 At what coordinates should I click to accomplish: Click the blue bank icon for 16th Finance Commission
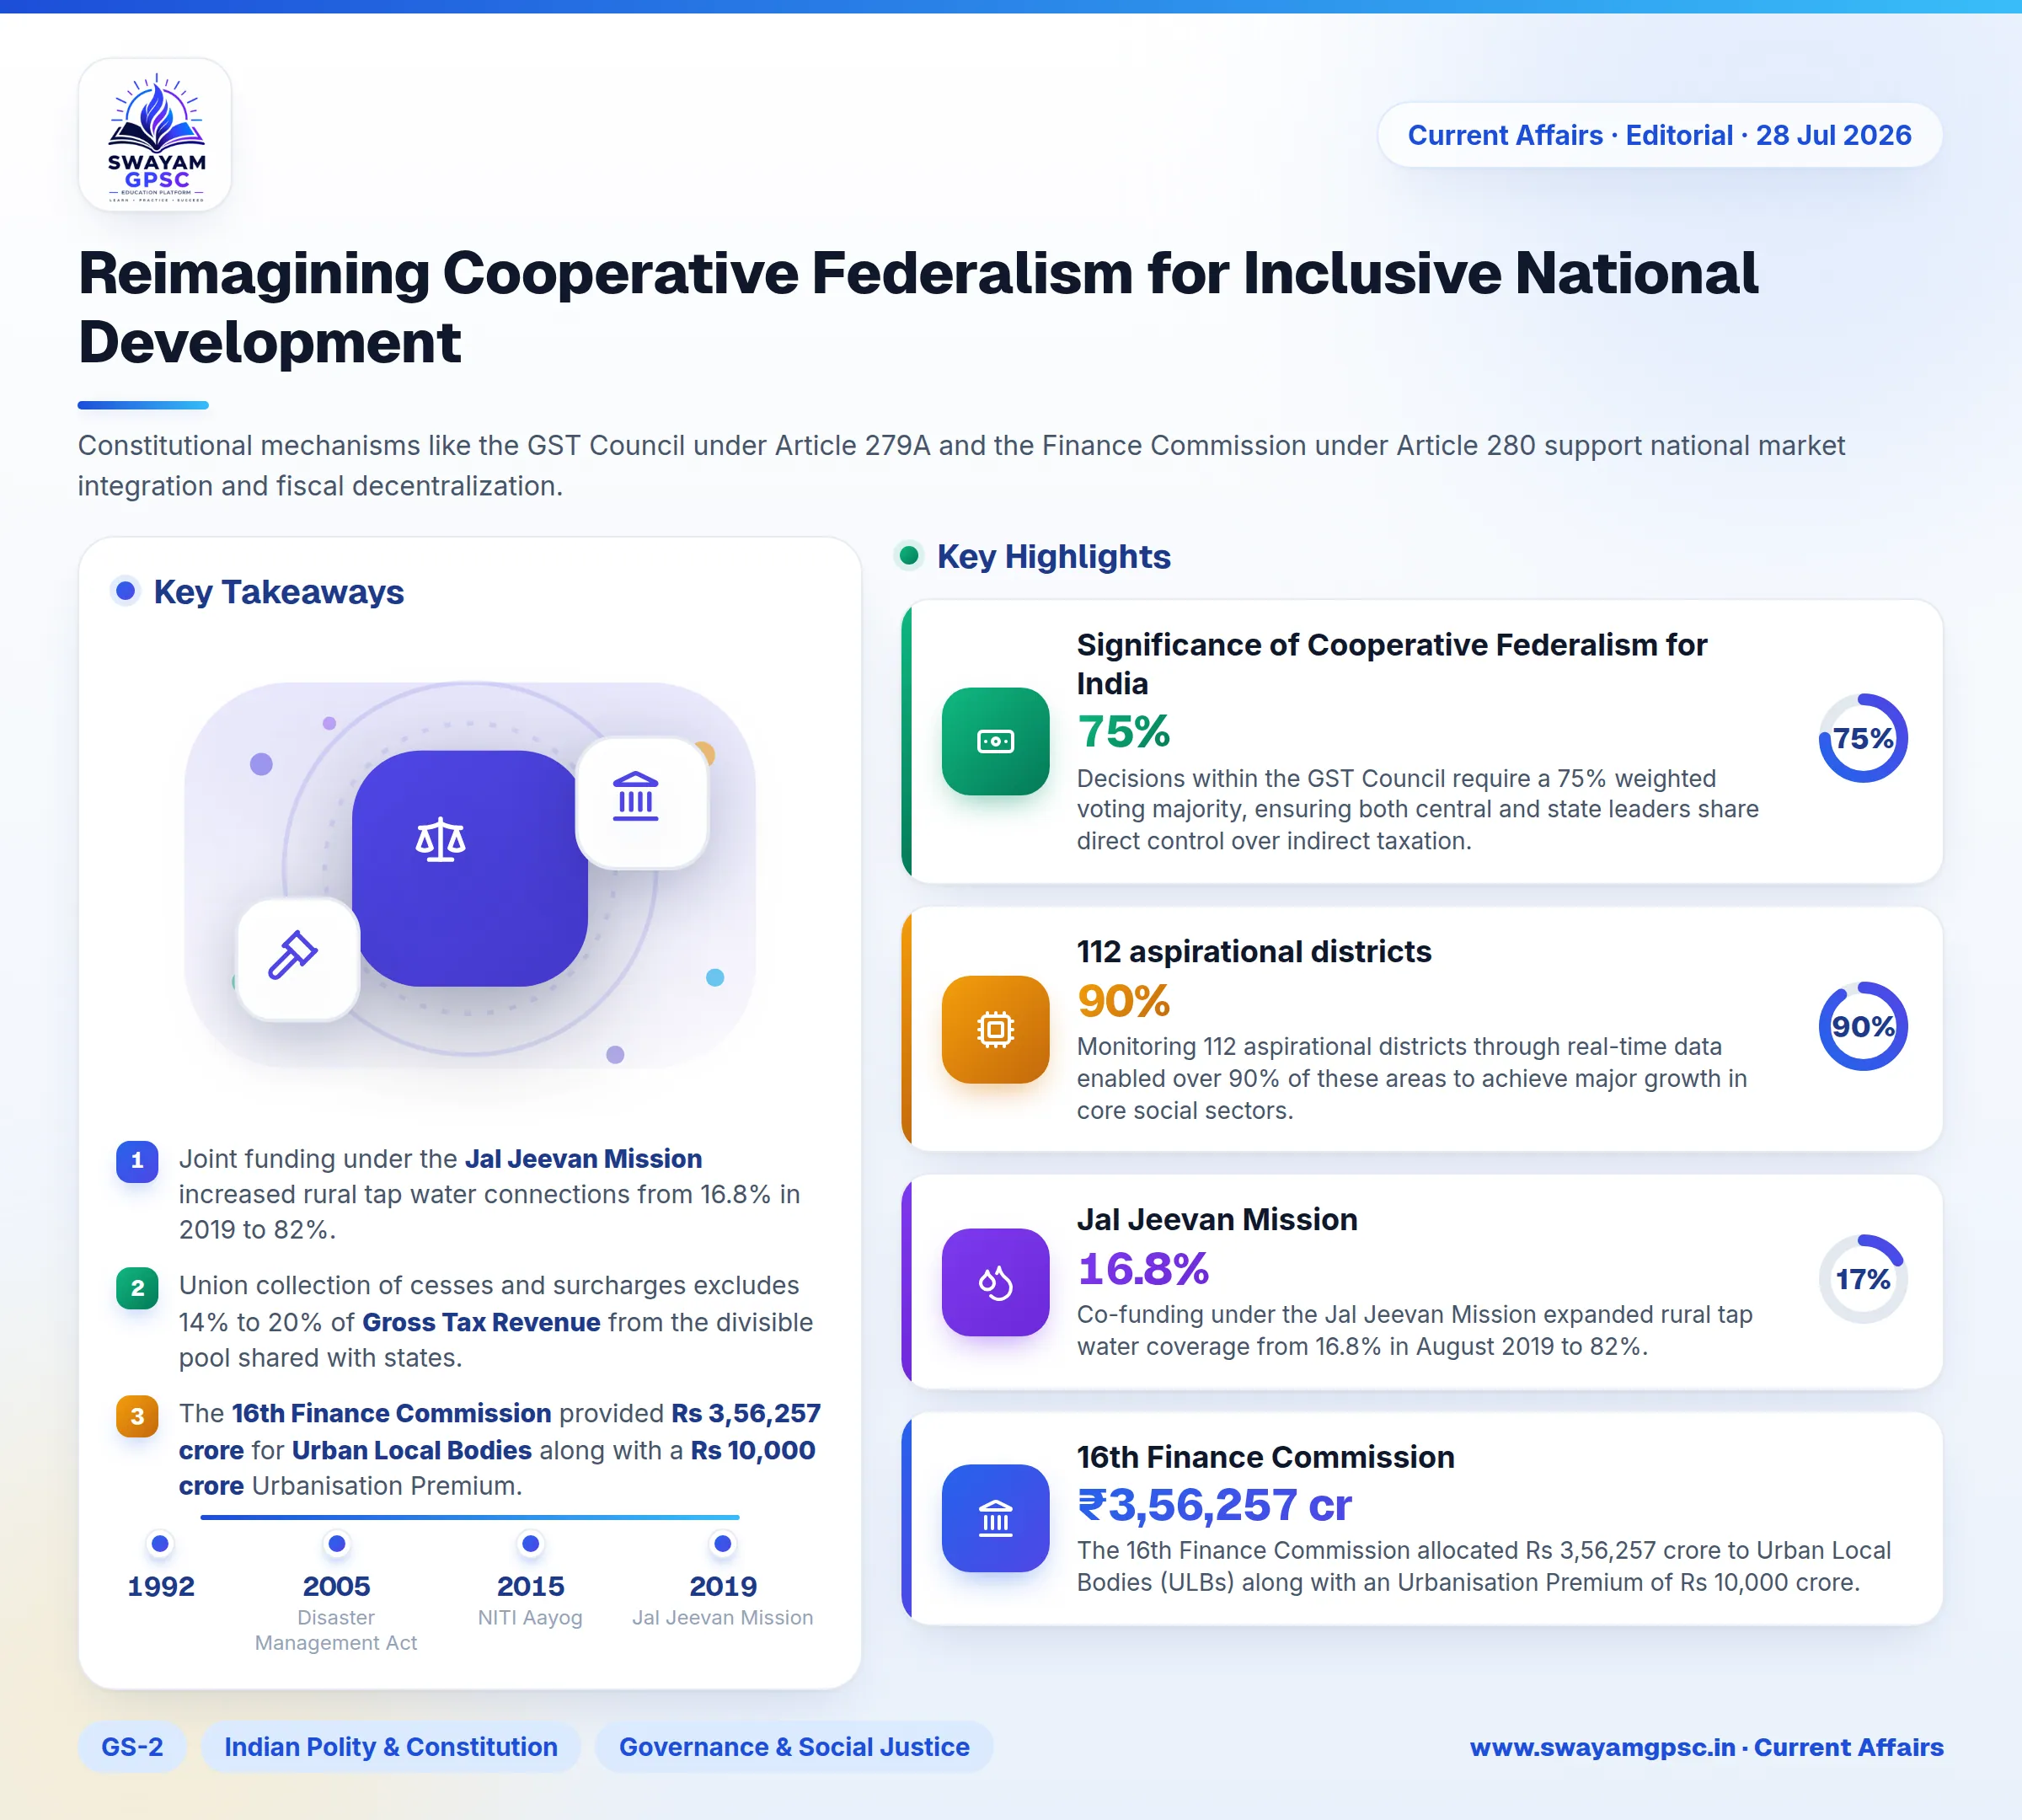pos(995,1518)
